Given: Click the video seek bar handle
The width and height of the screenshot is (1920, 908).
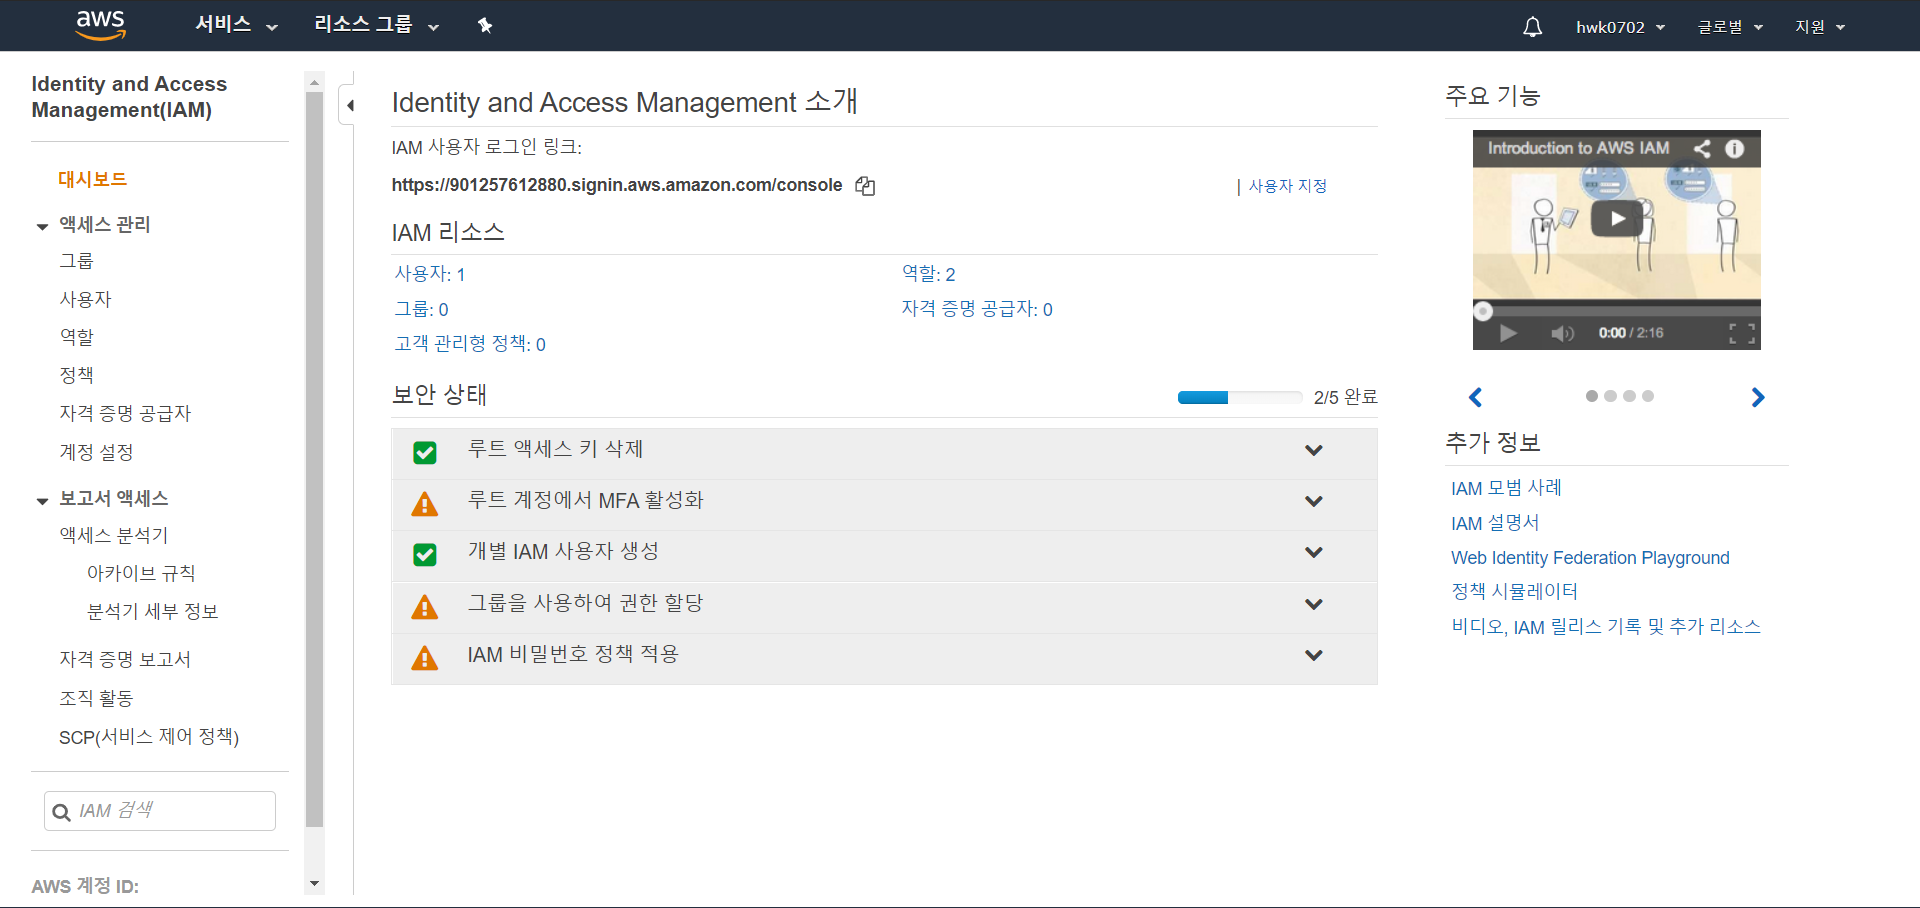Looking at the screenshot, I should pyautogui.click(x=1484, y=311).
